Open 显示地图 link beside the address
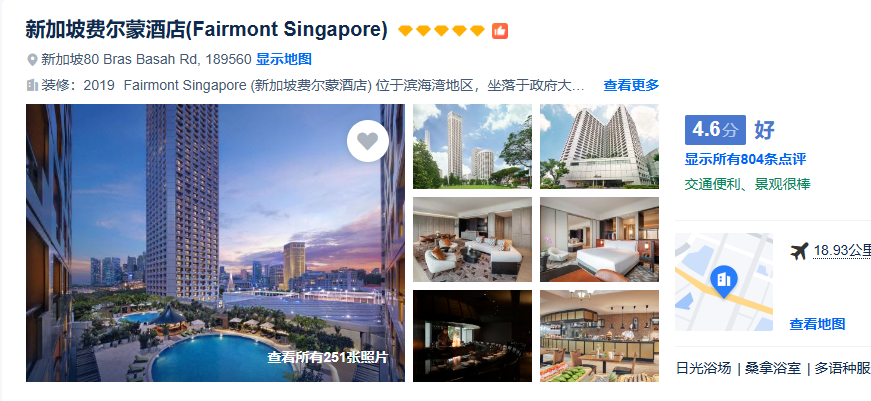The width and height of the screenshot is (871, 401). [284, 59]
